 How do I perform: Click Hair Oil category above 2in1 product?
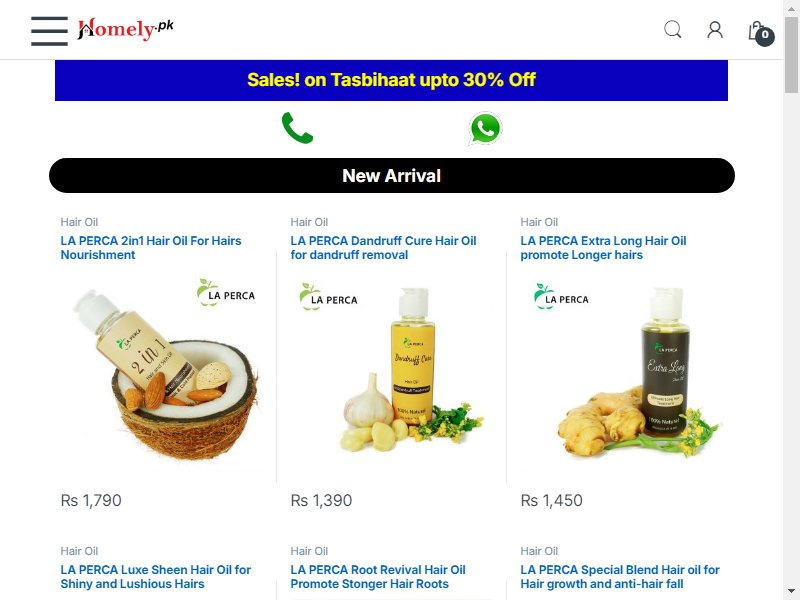[x=79, y=222]
